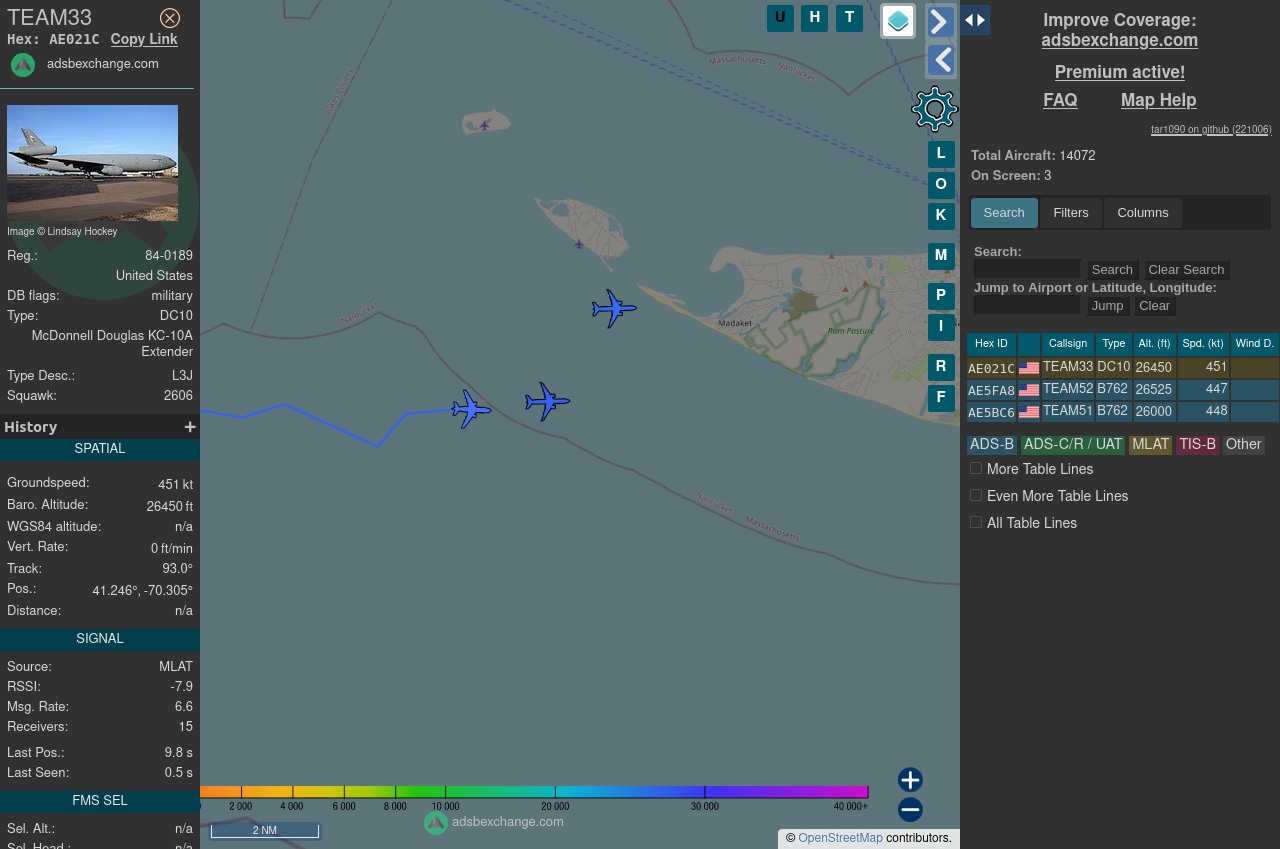Click the adsbexchange logo in info panel
This screenshot has width=1280, height=849.
click(x=23, y=65)
